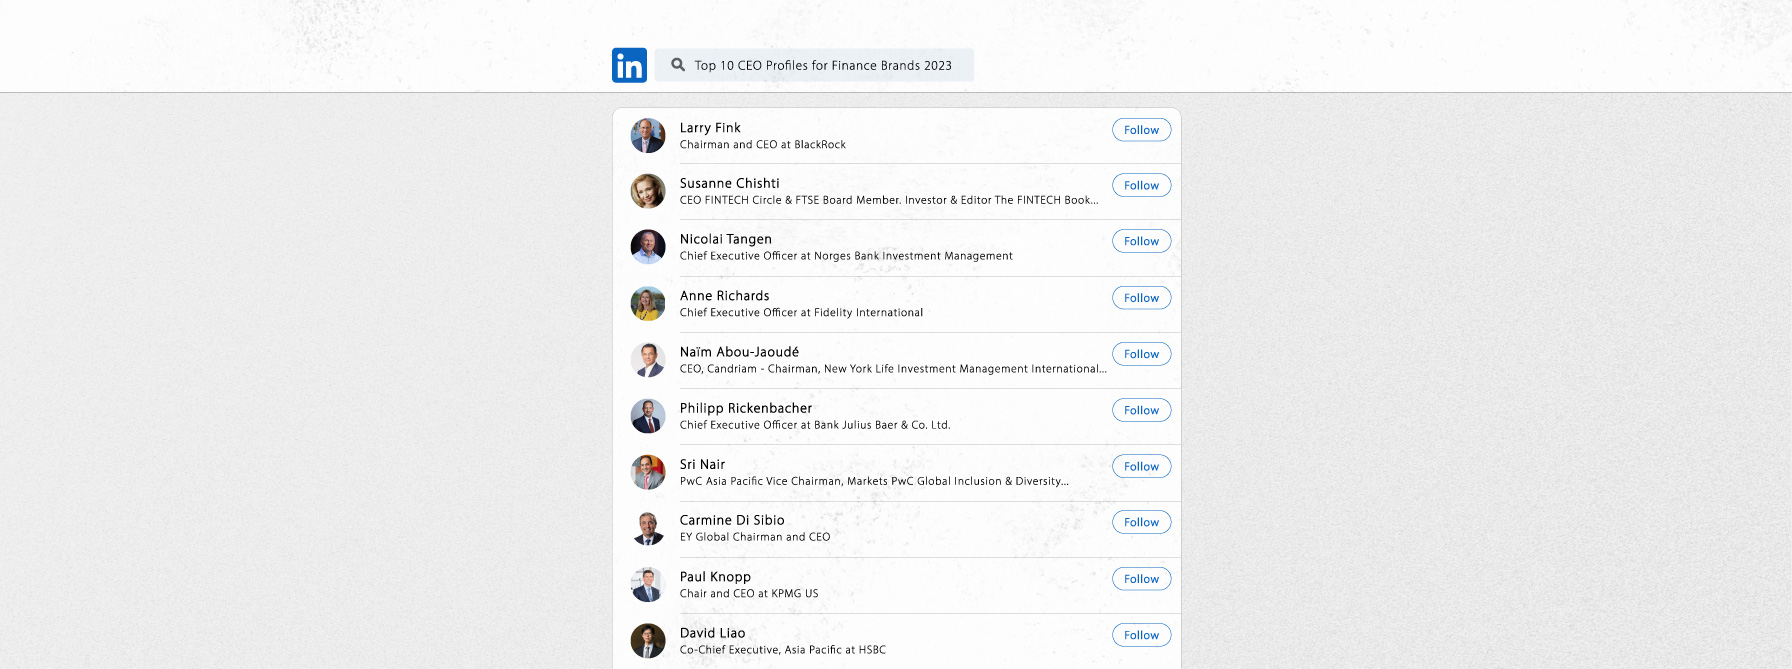This screenshot has height=669, width=1792.
Task: Follow David Liao
Action: tap(1141, 635)
